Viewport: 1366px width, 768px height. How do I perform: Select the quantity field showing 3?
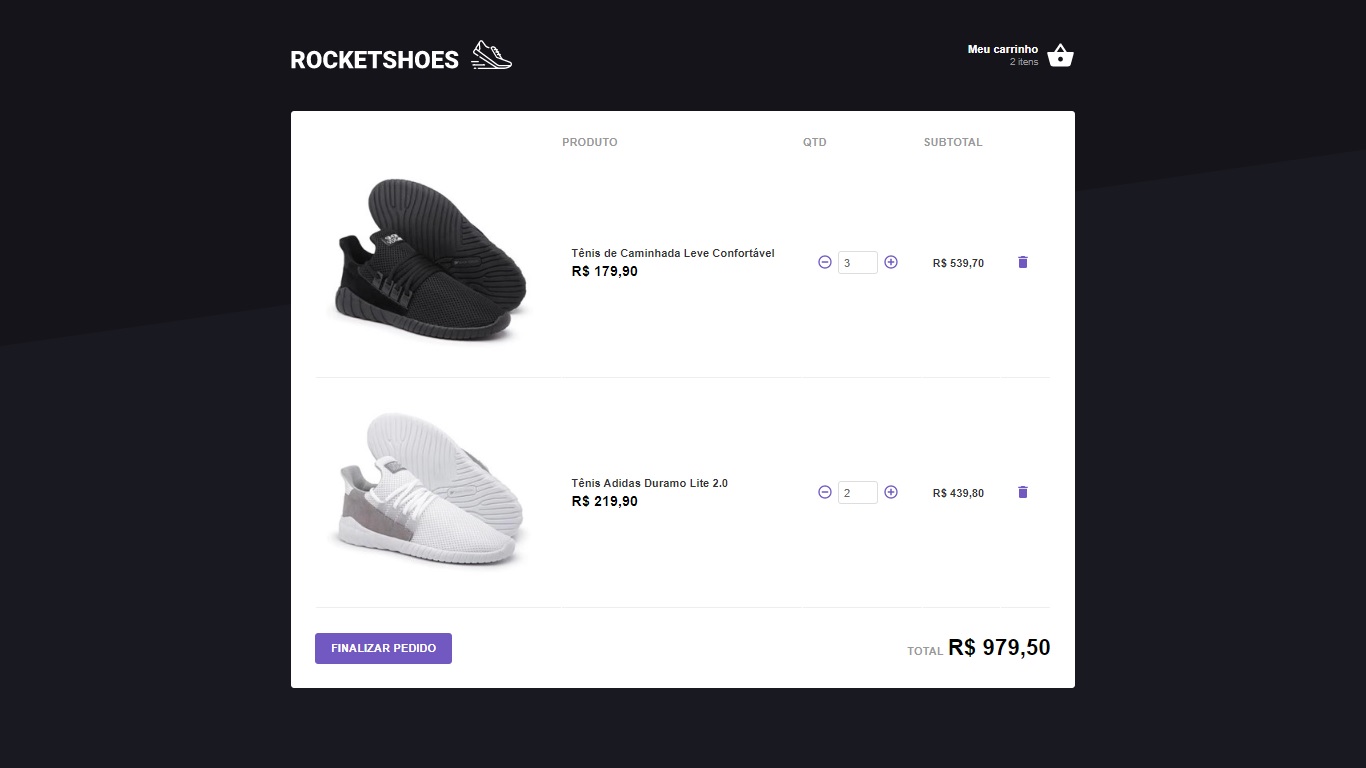click(x=857, y=262)
